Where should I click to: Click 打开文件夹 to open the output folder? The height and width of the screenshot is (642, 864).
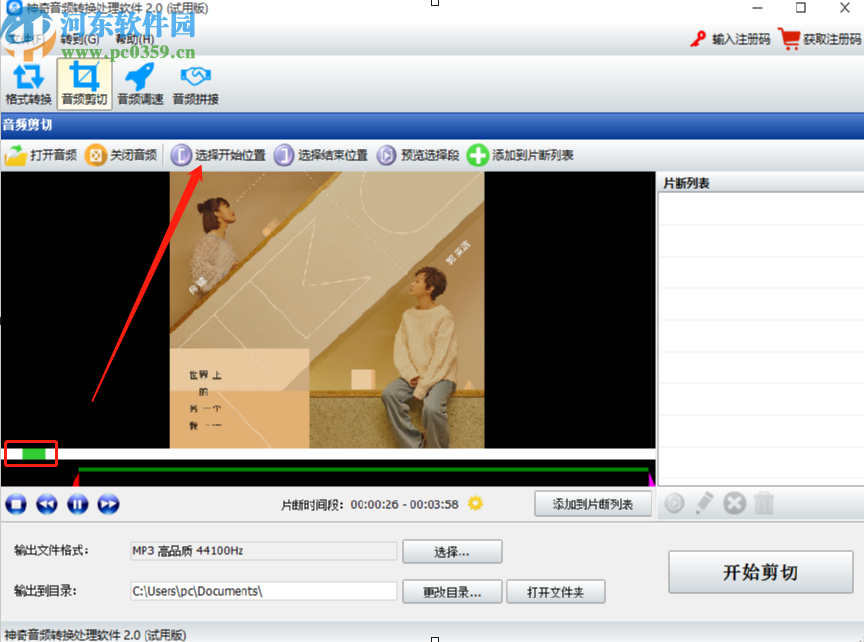pos(555,592)
